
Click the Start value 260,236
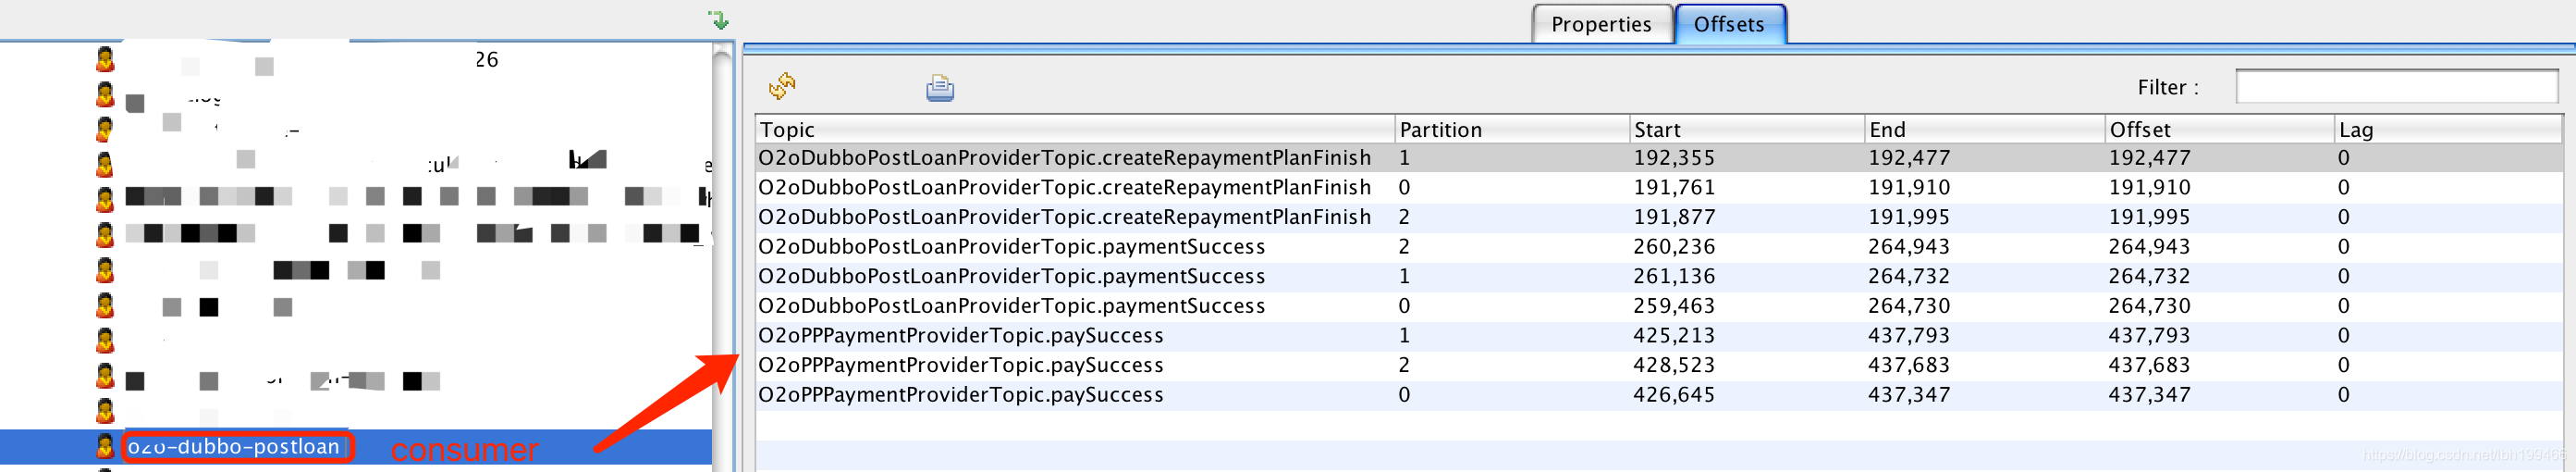[x=1674, y=247]
